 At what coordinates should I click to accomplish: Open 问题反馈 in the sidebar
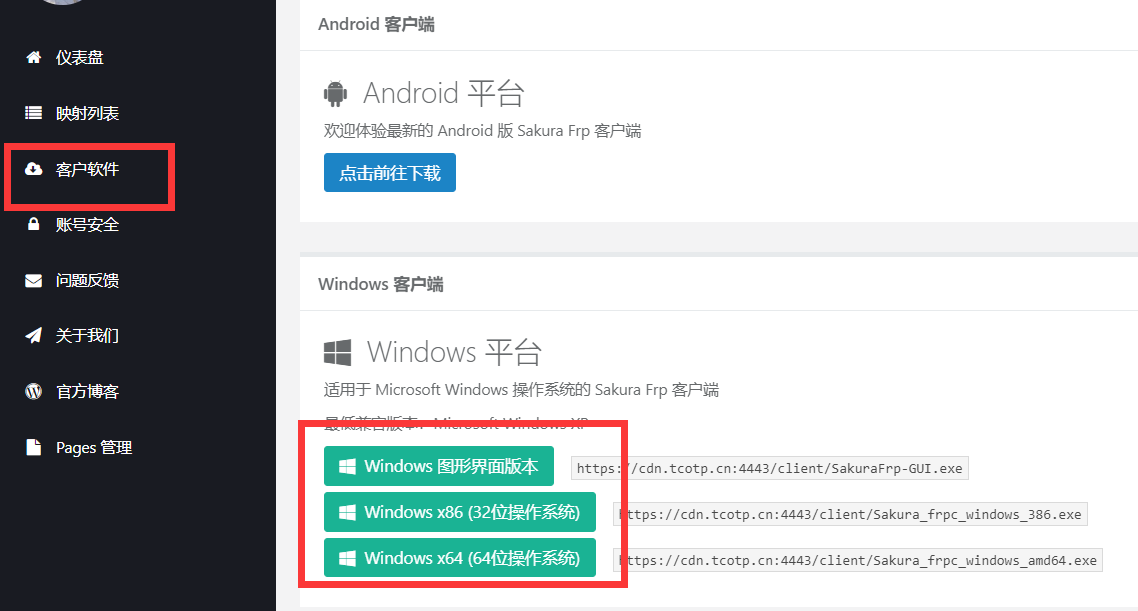point(88,280)
